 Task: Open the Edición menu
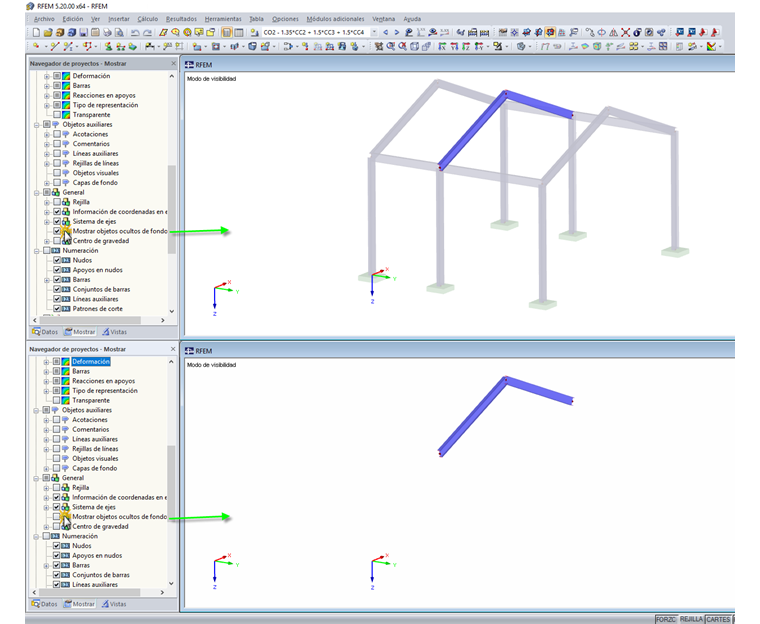[x=73, y=19]
